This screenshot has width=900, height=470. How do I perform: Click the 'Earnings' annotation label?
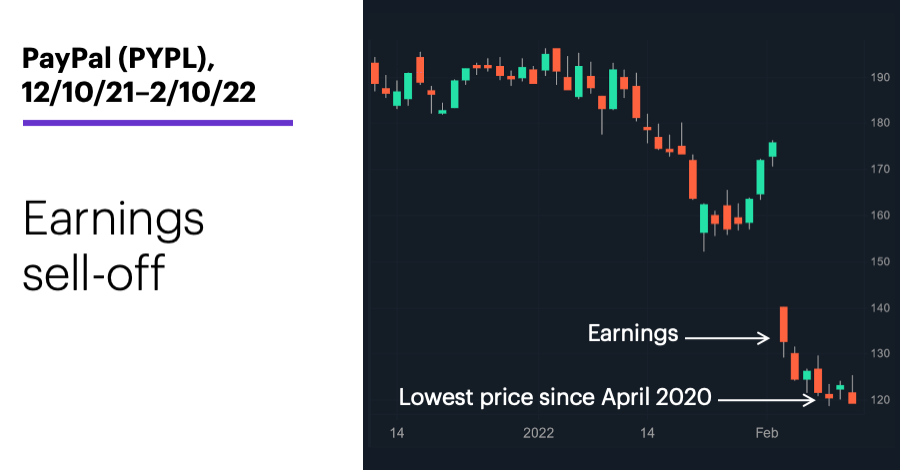(633, 334)
